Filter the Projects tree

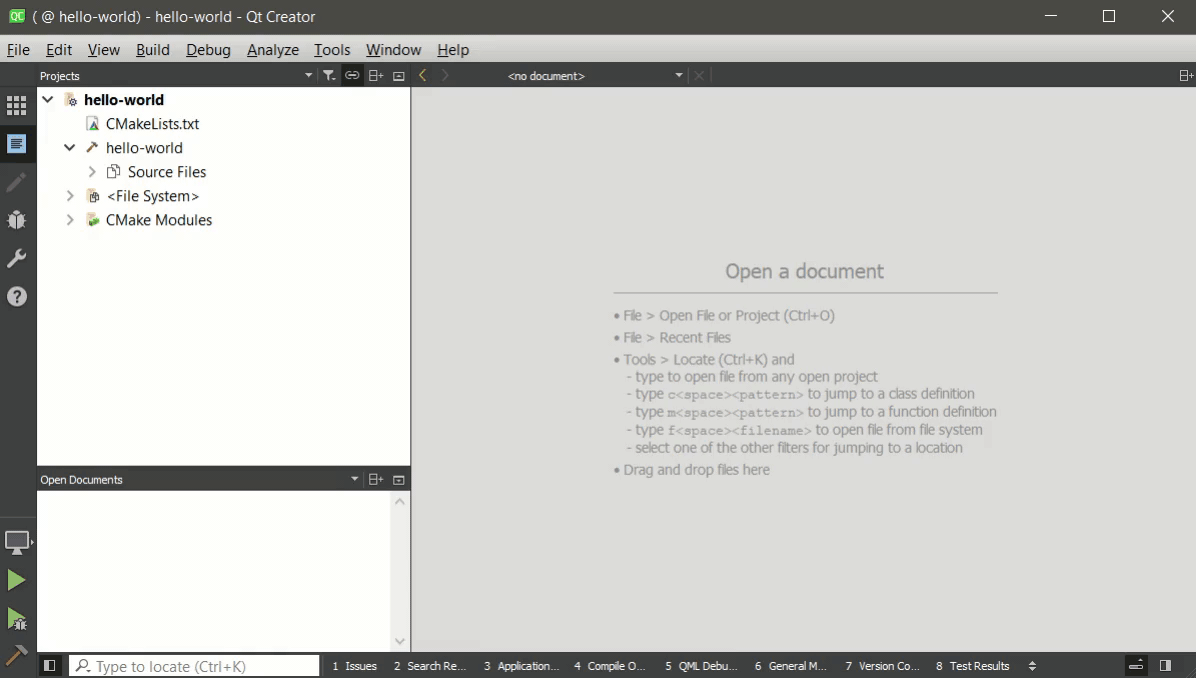[x=329, y=76]
